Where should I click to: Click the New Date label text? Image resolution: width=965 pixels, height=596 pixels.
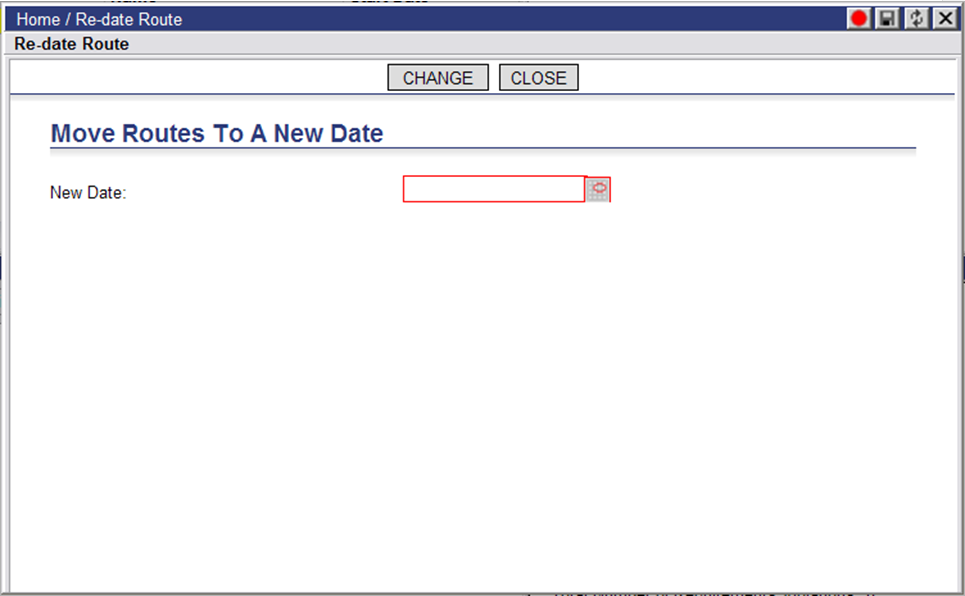tap(88, 193)
